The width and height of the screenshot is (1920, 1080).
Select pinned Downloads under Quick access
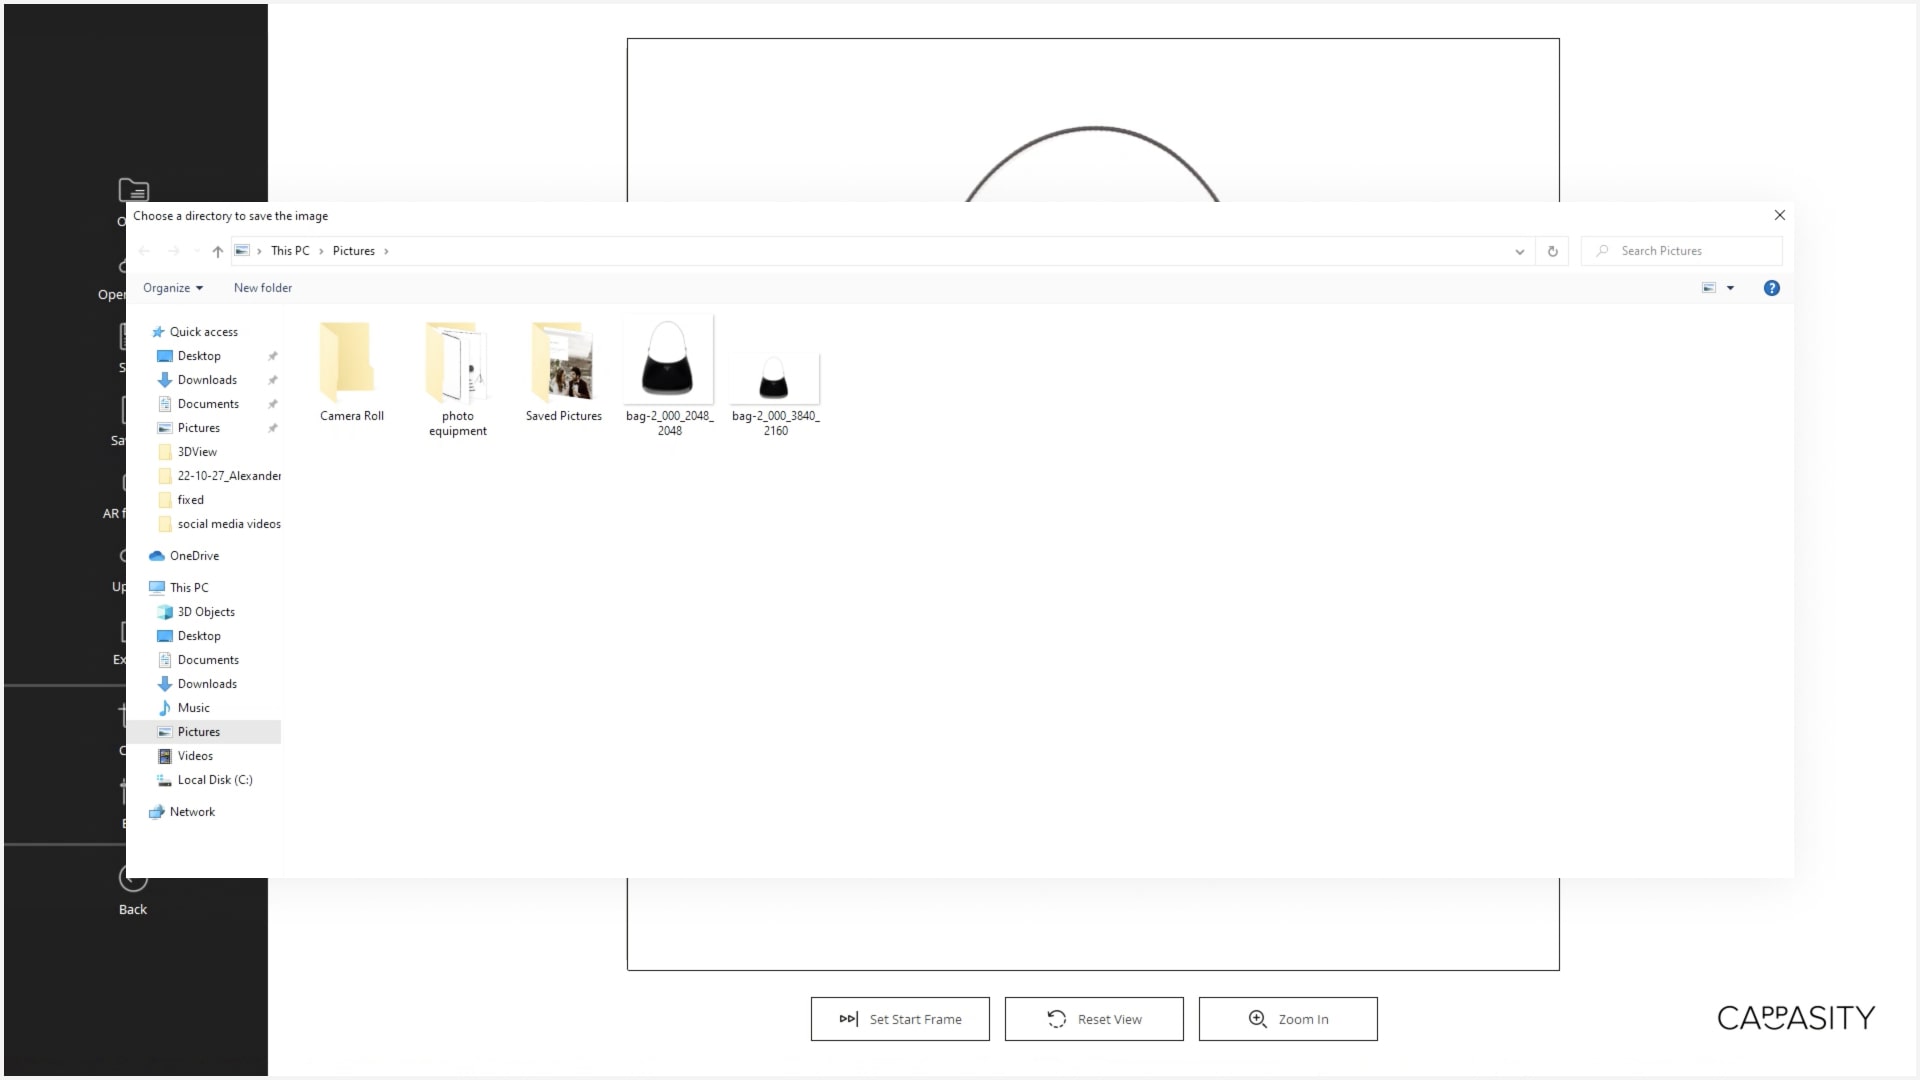207,380
